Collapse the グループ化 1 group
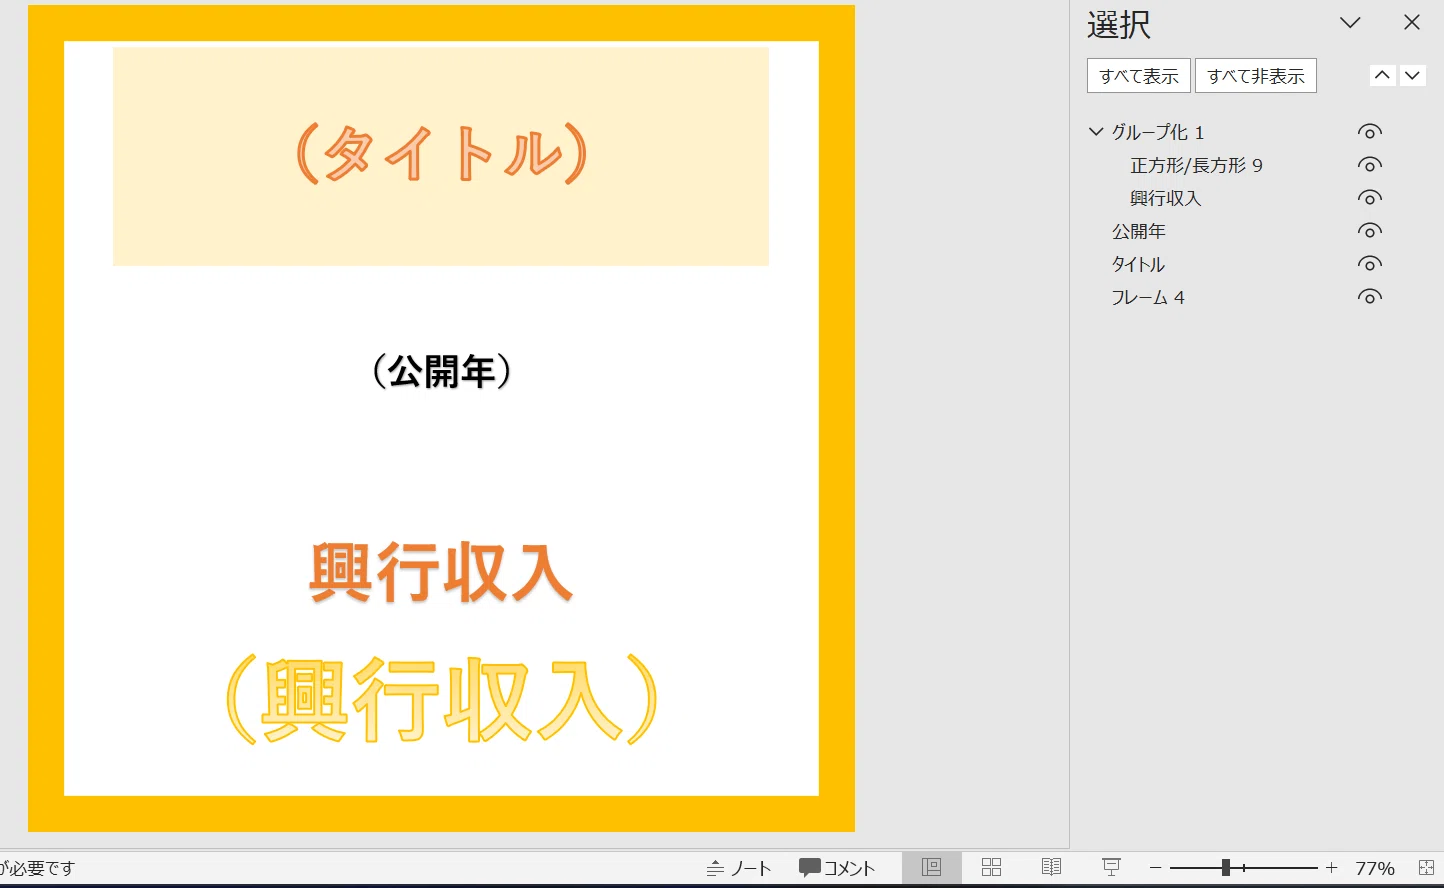Image resolution: width=1444 pixels, height=888 pixels. 1096,132
